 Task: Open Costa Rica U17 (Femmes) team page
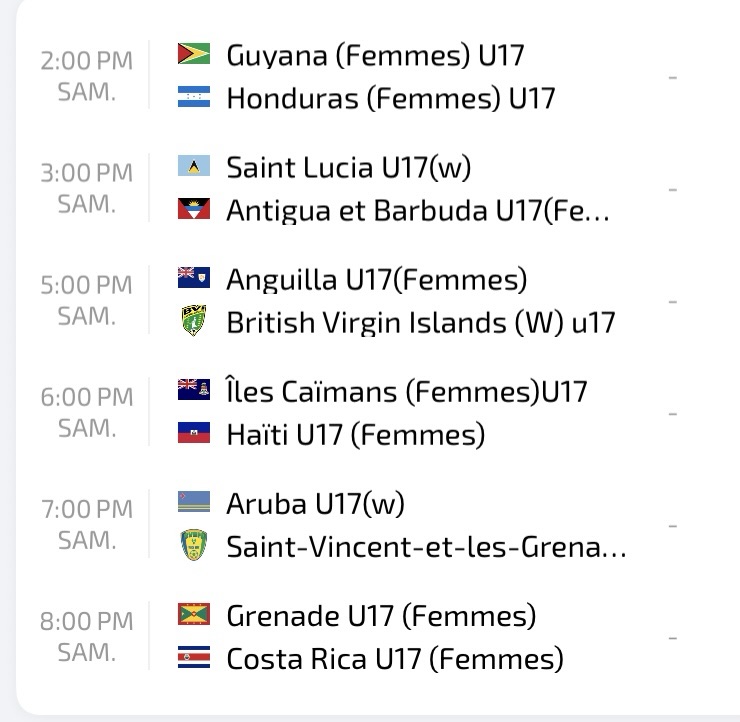[394, 658]
